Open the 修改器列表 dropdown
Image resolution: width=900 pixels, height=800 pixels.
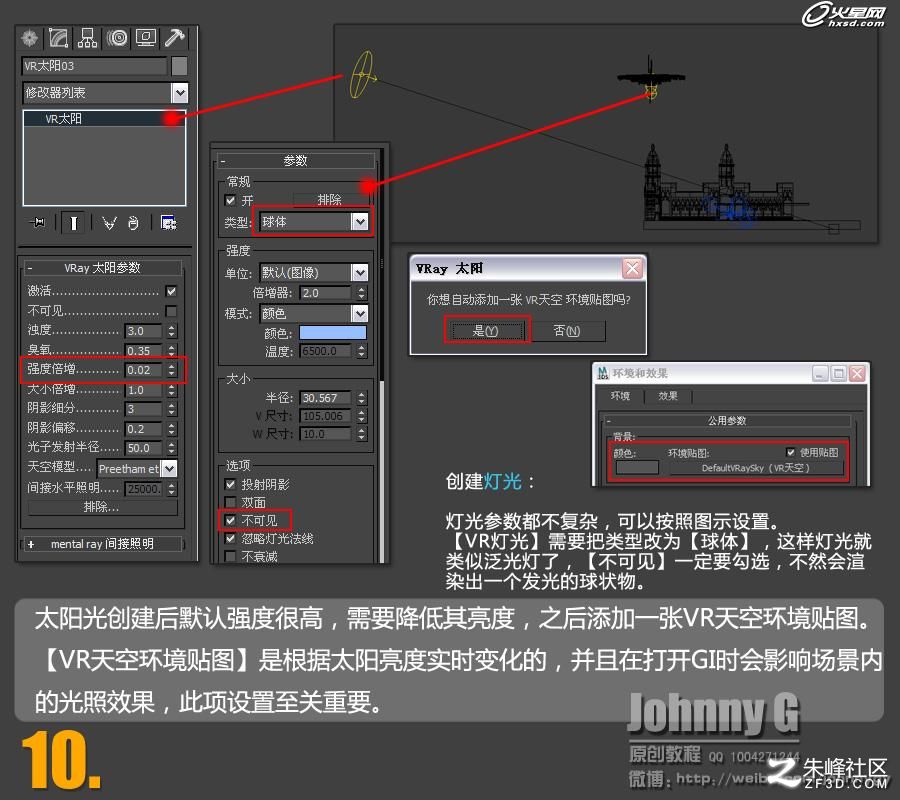click(x=180, y=92)
